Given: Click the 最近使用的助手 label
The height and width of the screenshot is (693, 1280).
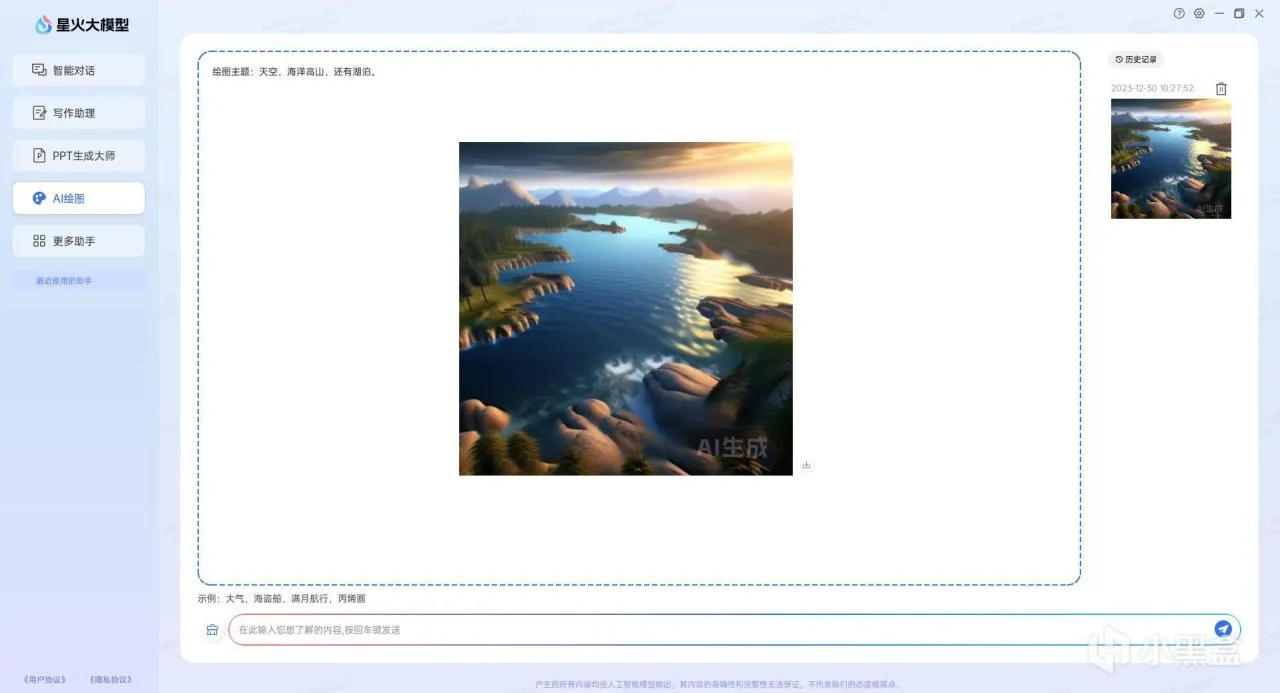Looking at the screenshot, I should tap(64, 281).
